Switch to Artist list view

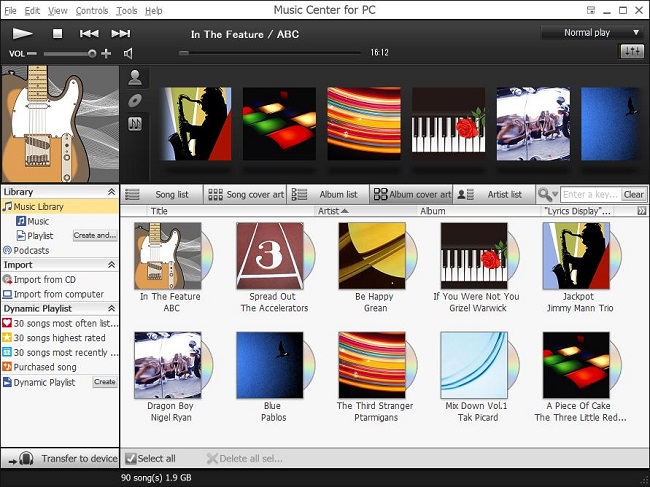[494, 194]
